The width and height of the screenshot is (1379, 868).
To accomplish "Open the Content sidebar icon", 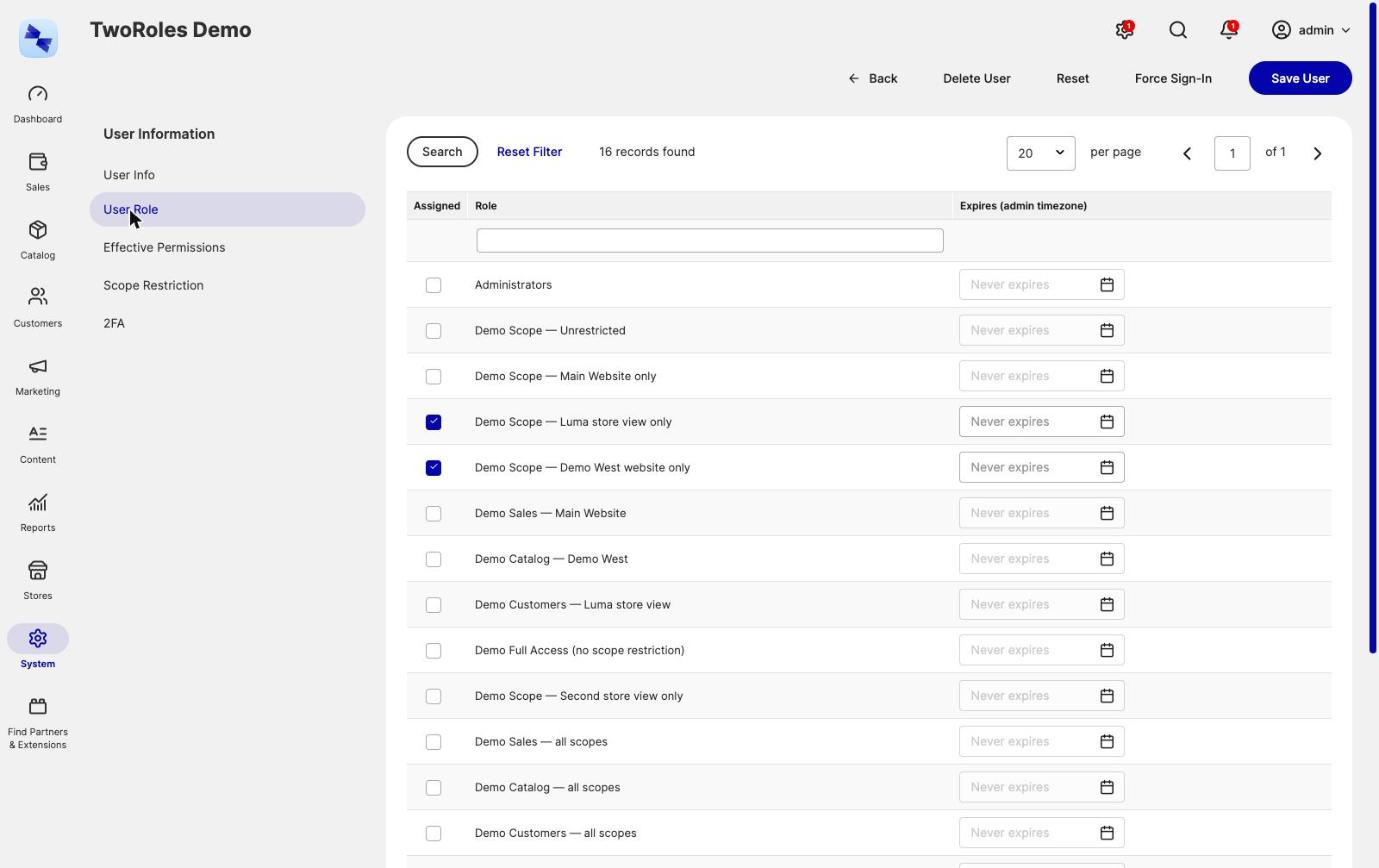I will [38, 434].
